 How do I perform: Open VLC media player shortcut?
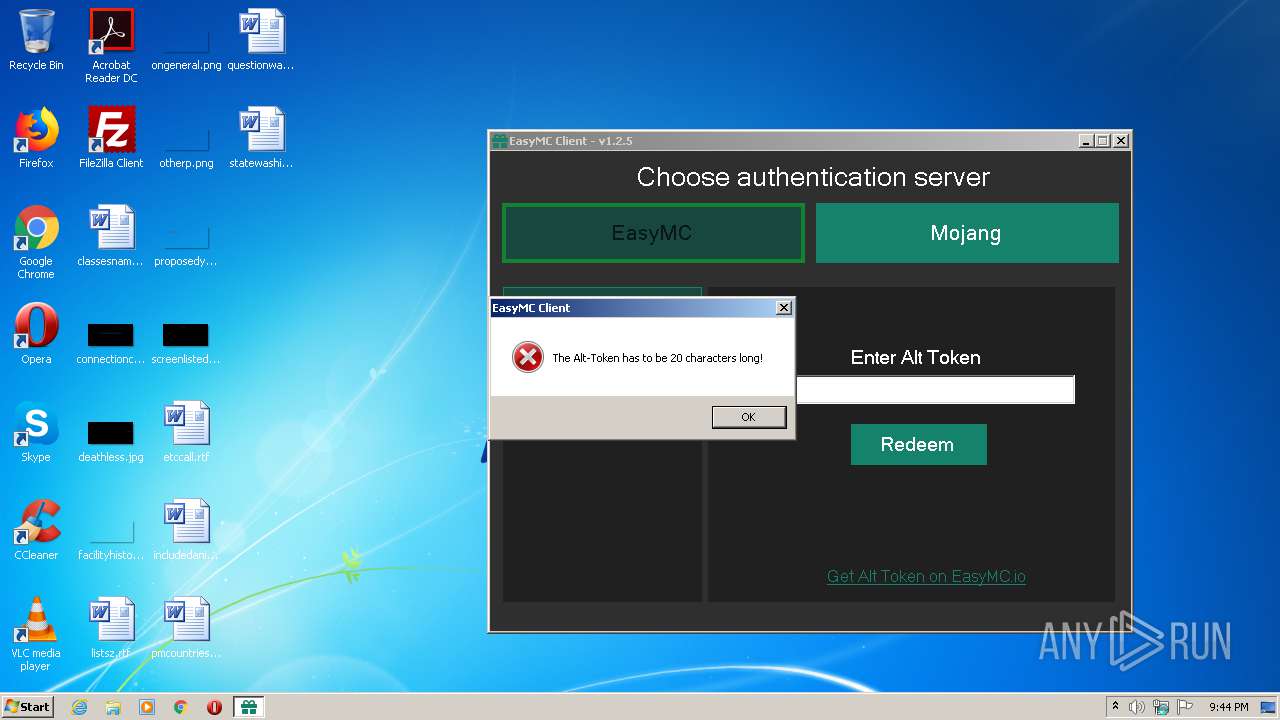tap(36, 634)
